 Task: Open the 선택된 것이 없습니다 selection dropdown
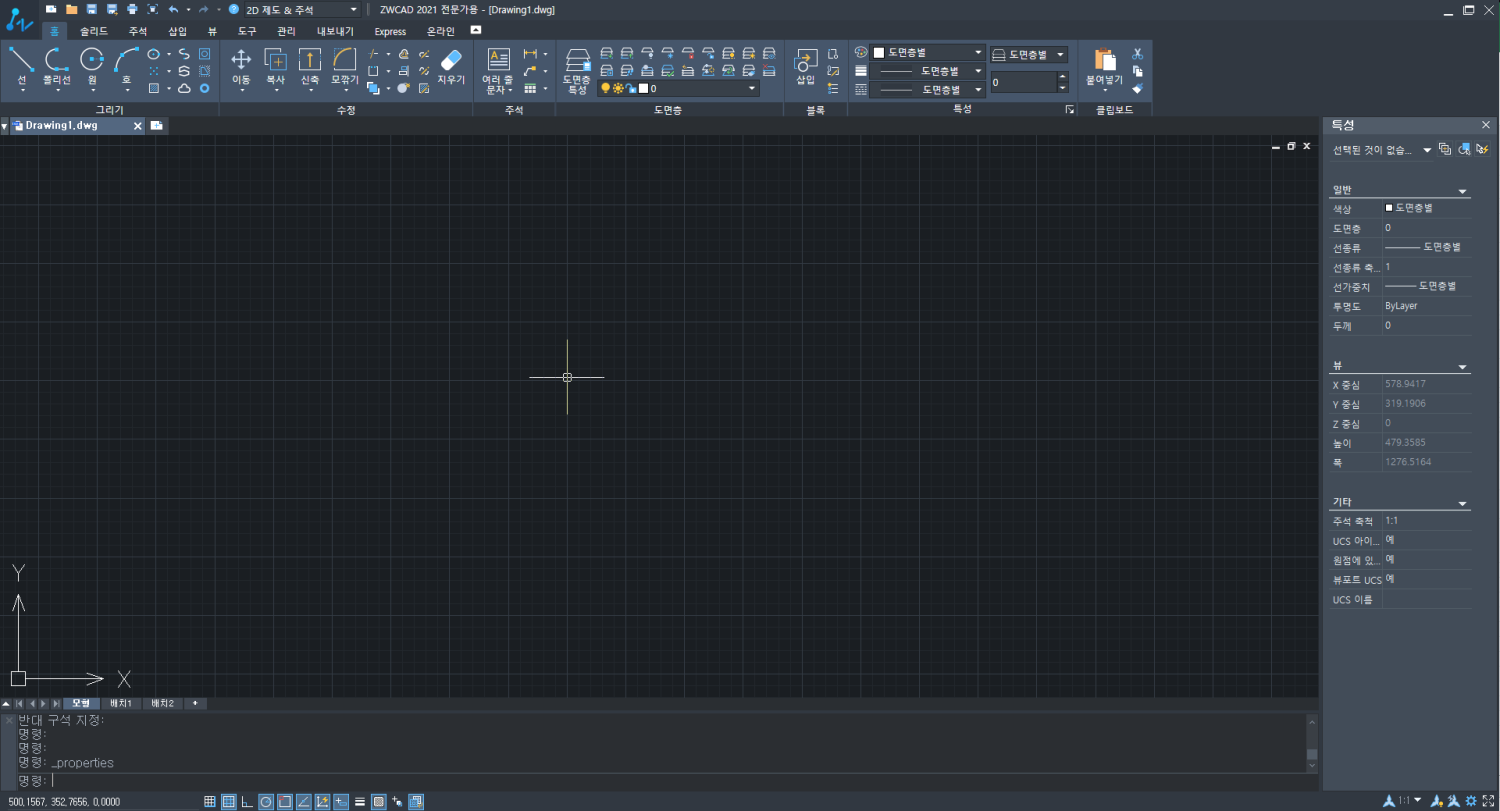[1381, 150]
